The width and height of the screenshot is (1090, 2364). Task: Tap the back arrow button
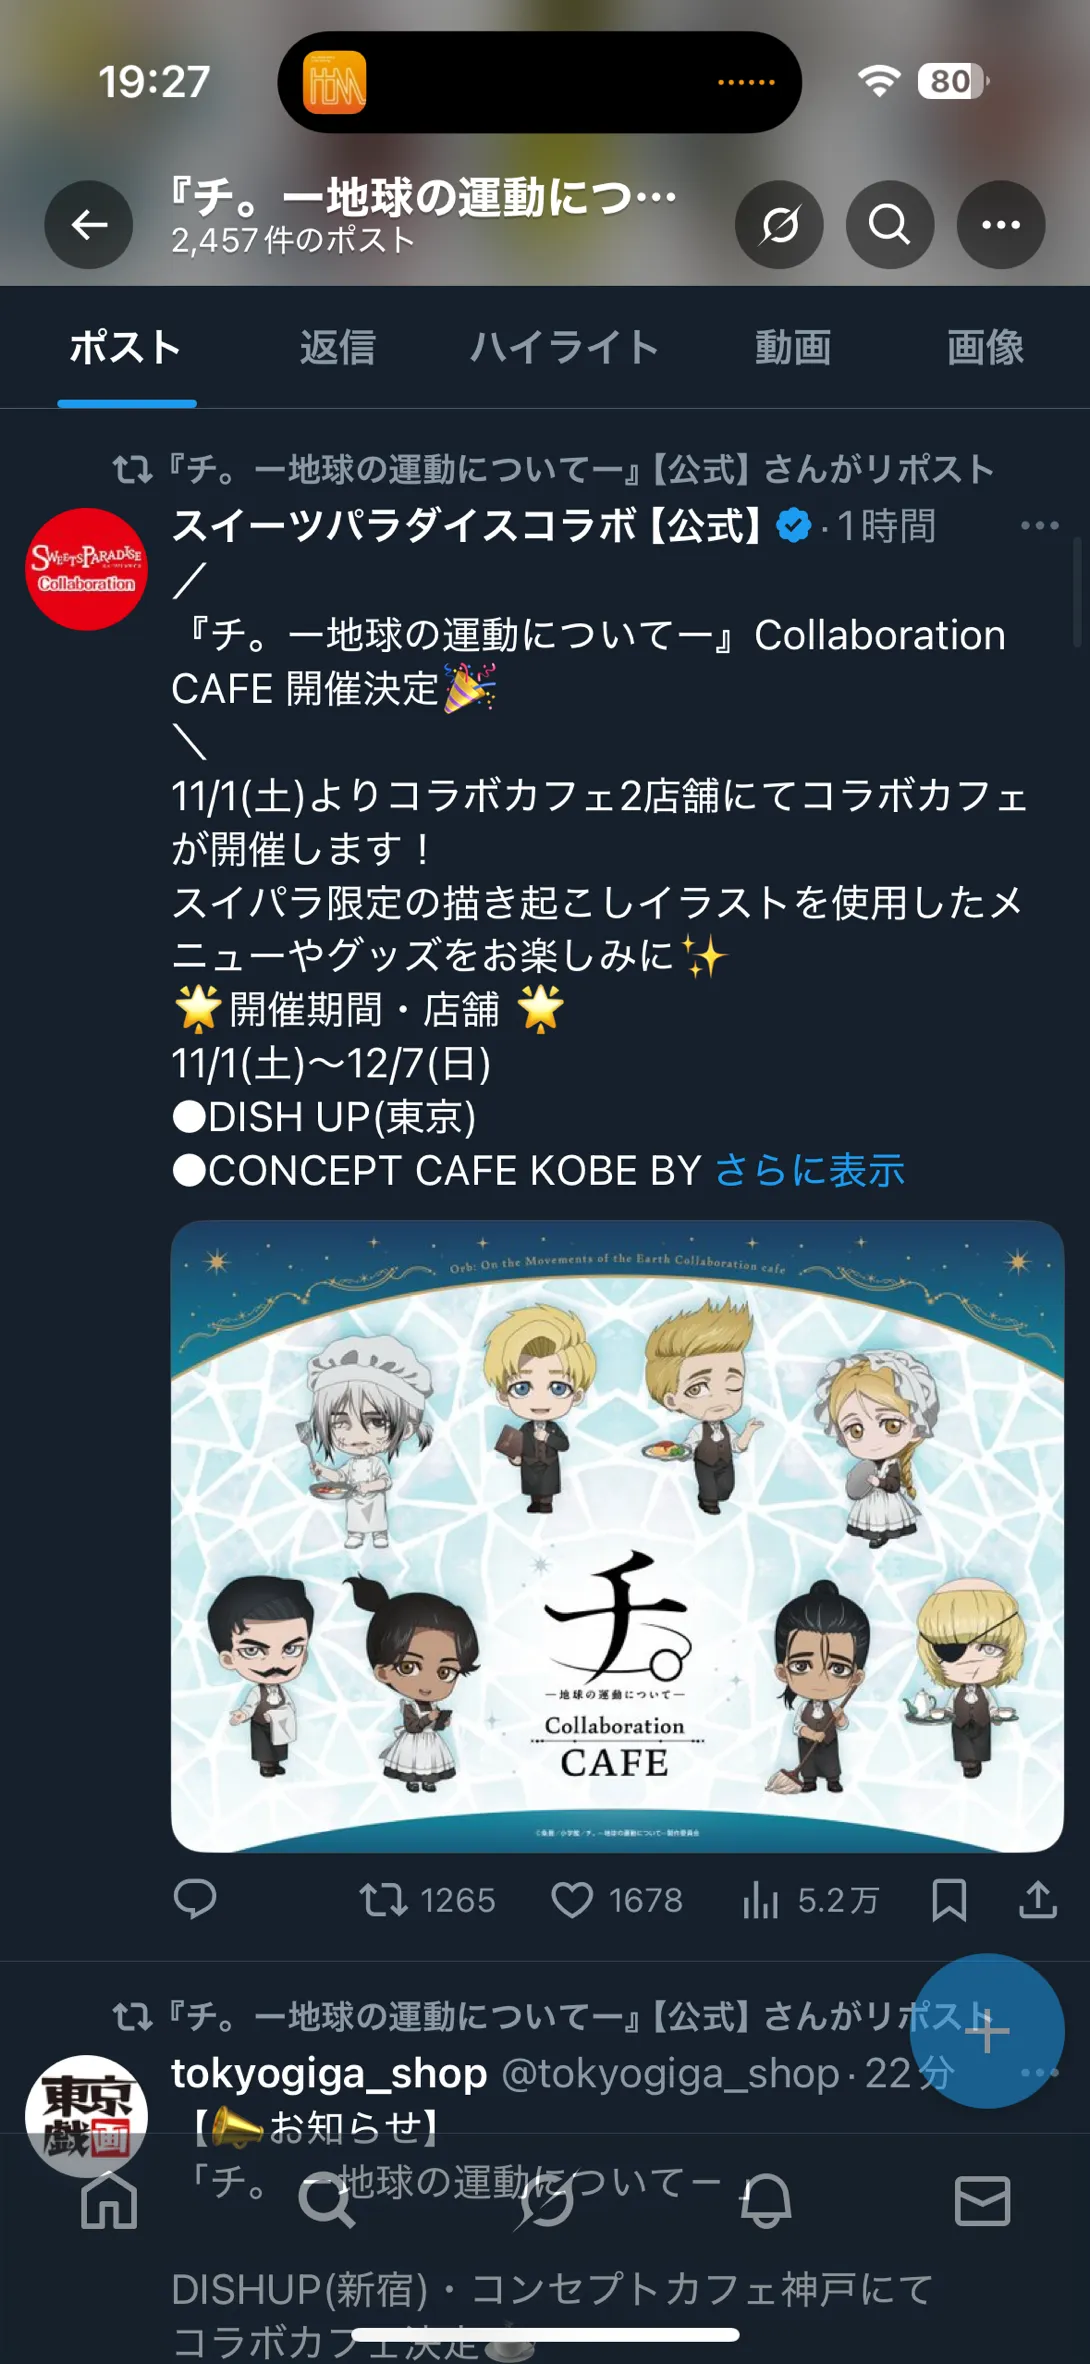pos(89,225)
